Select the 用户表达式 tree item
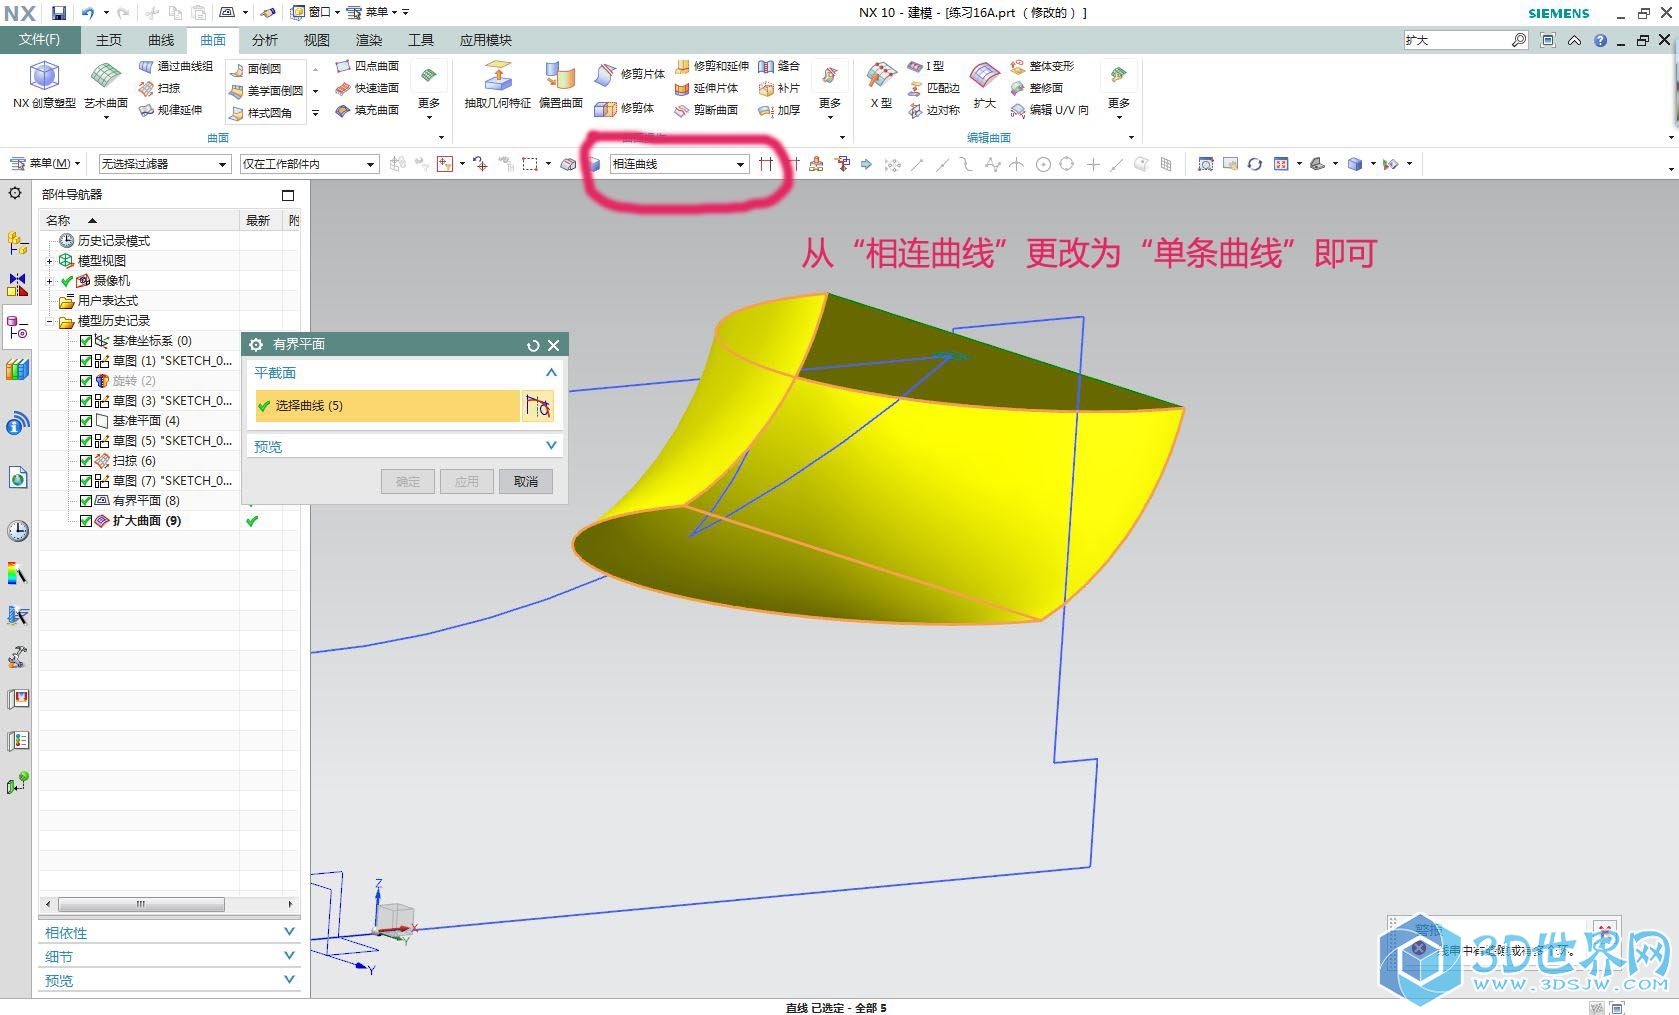 coord(99,301)
